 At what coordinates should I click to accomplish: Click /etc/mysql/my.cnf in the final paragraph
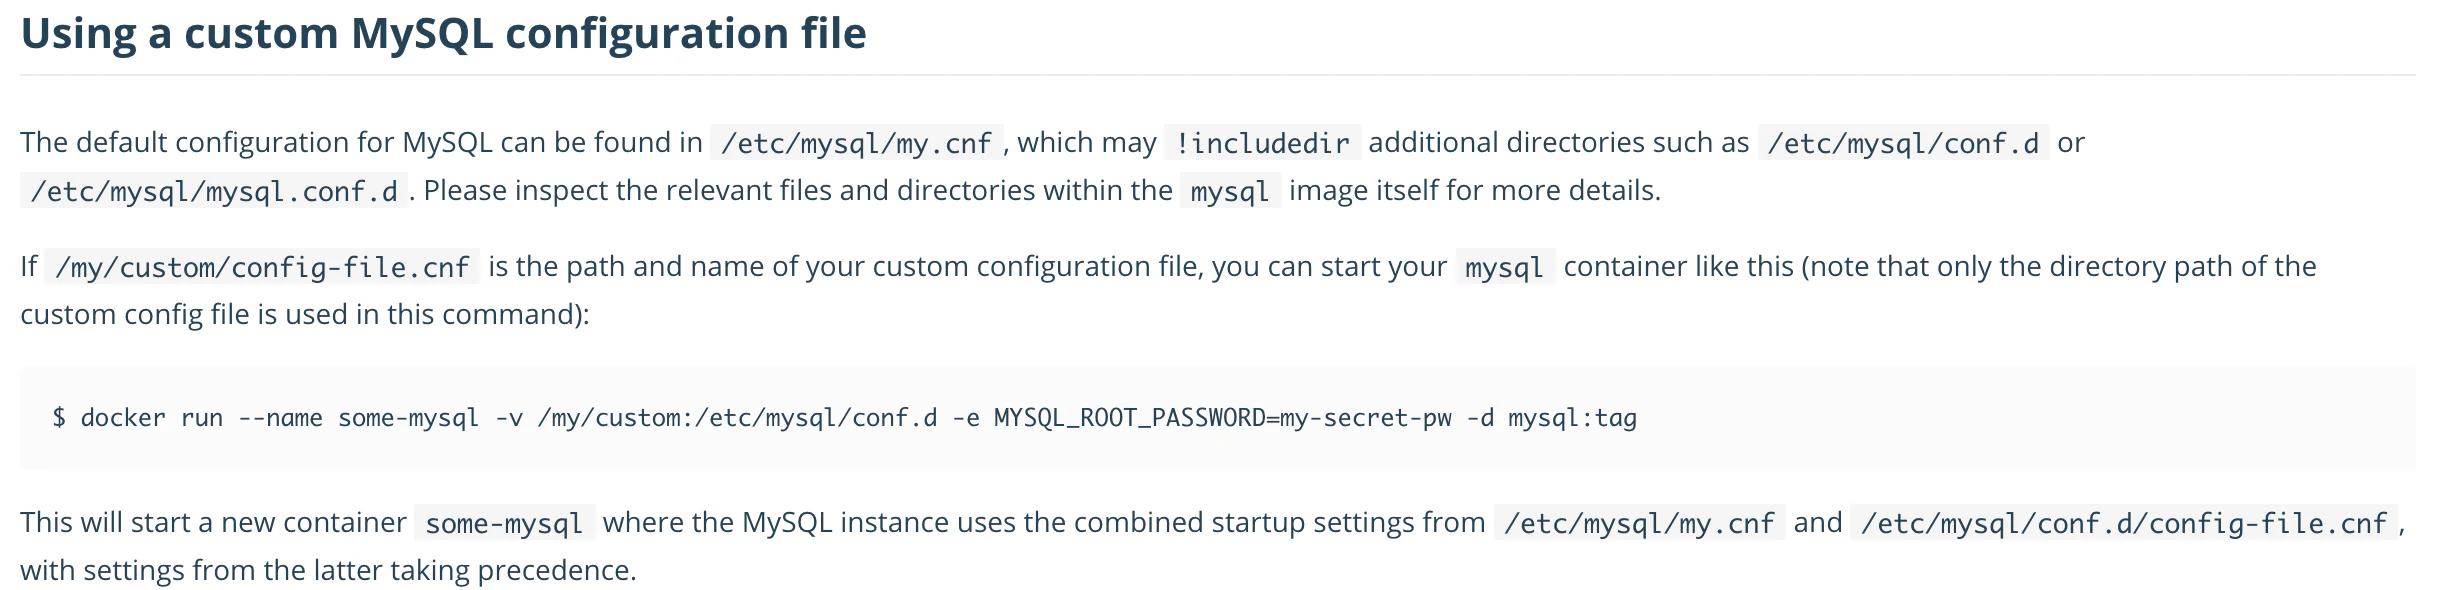[1640, 523]
